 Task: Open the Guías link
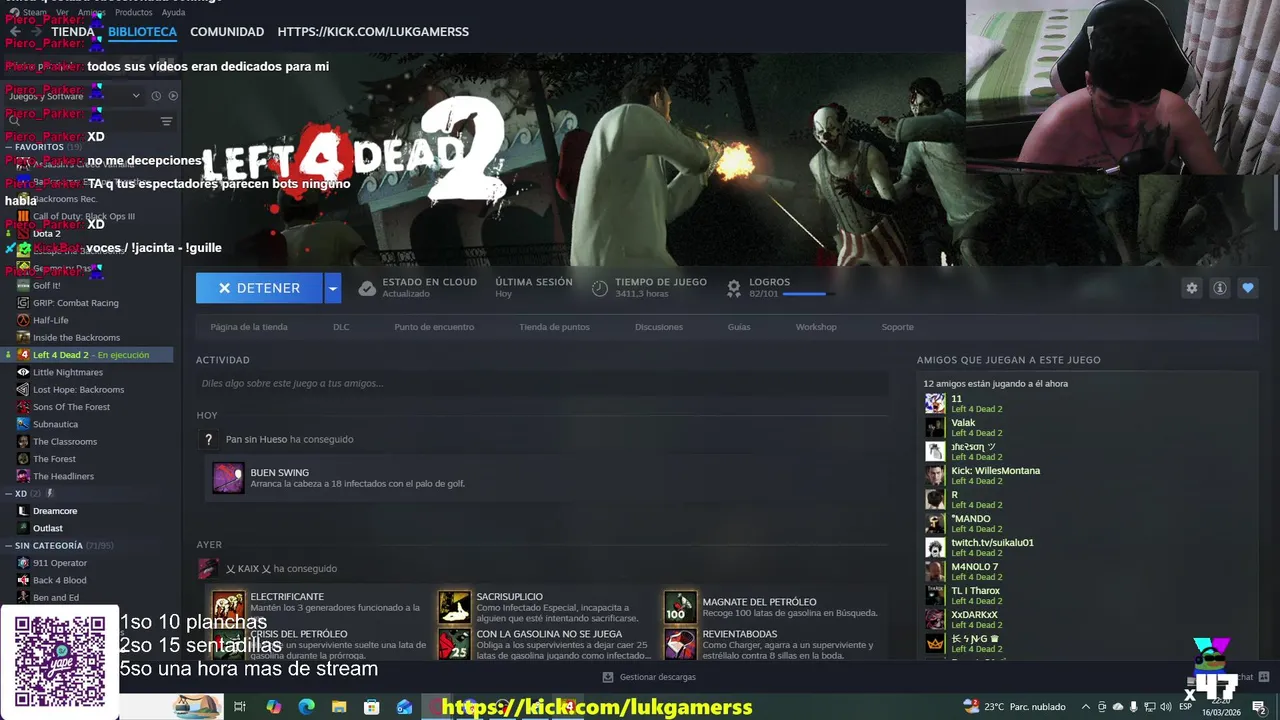coord(739,327)
